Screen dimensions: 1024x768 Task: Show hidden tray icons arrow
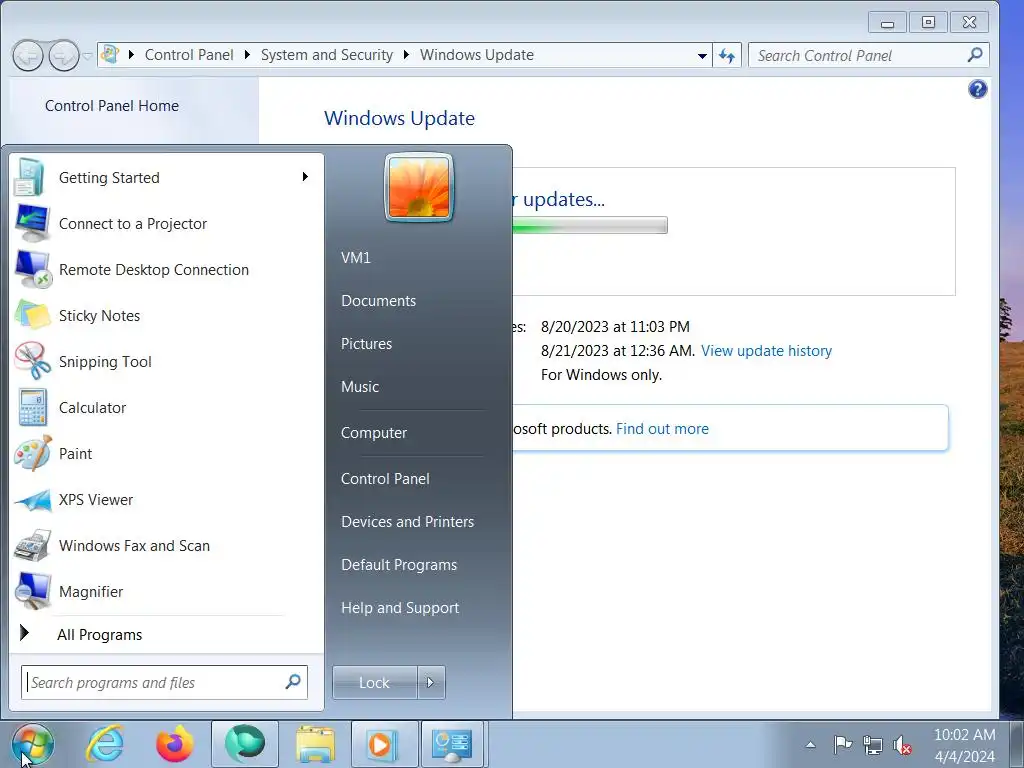click(810, 744)
